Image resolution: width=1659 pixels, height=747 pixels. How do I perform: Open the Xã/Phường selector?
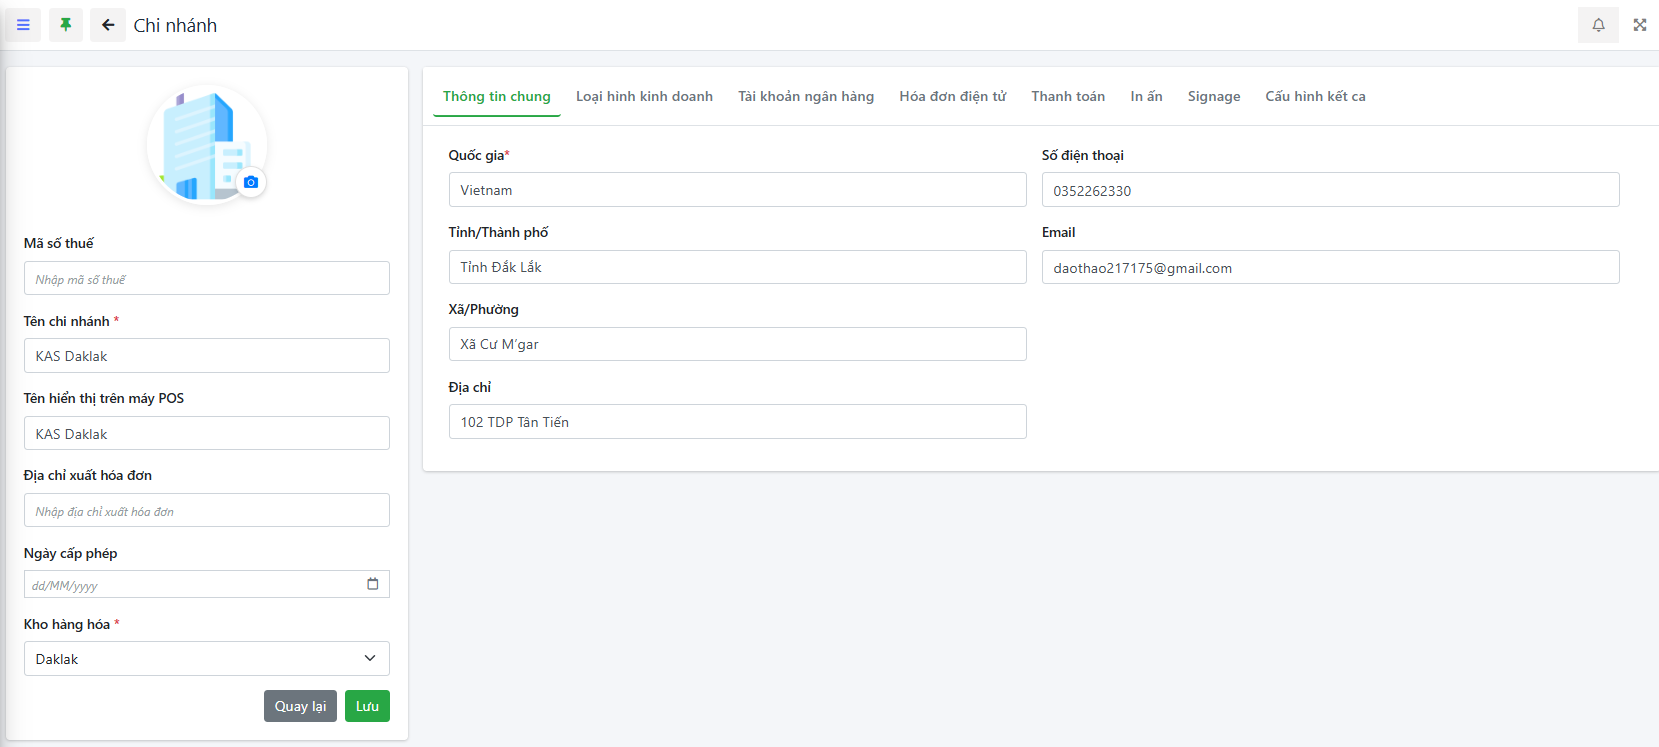point(737,344)
